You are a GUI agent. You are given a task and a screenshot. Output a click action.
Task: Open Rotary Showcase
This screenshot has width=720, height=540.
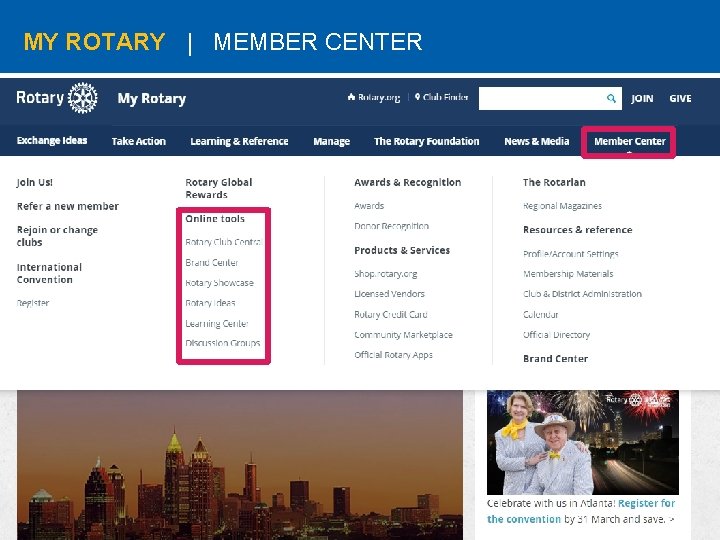click(219, 283)
